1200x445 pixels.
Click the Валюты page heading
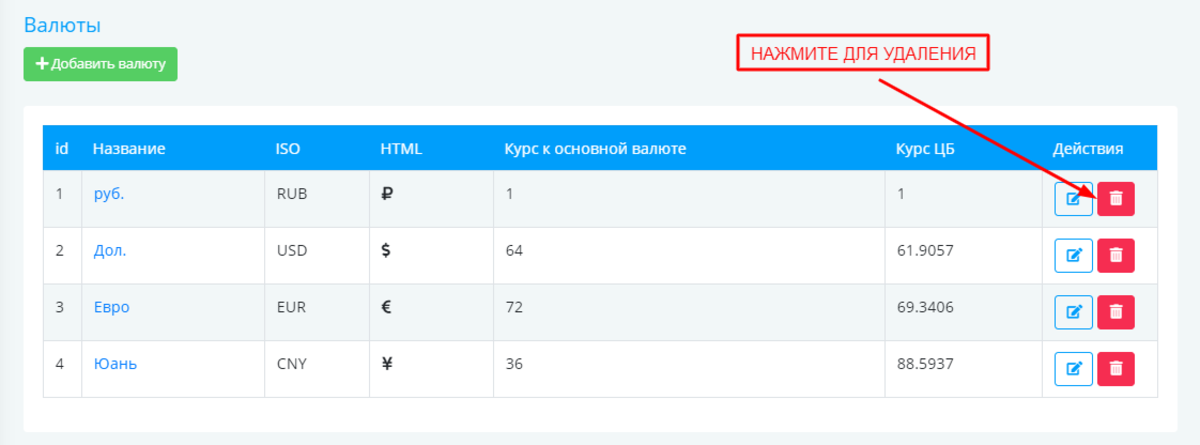coord(63,25)
